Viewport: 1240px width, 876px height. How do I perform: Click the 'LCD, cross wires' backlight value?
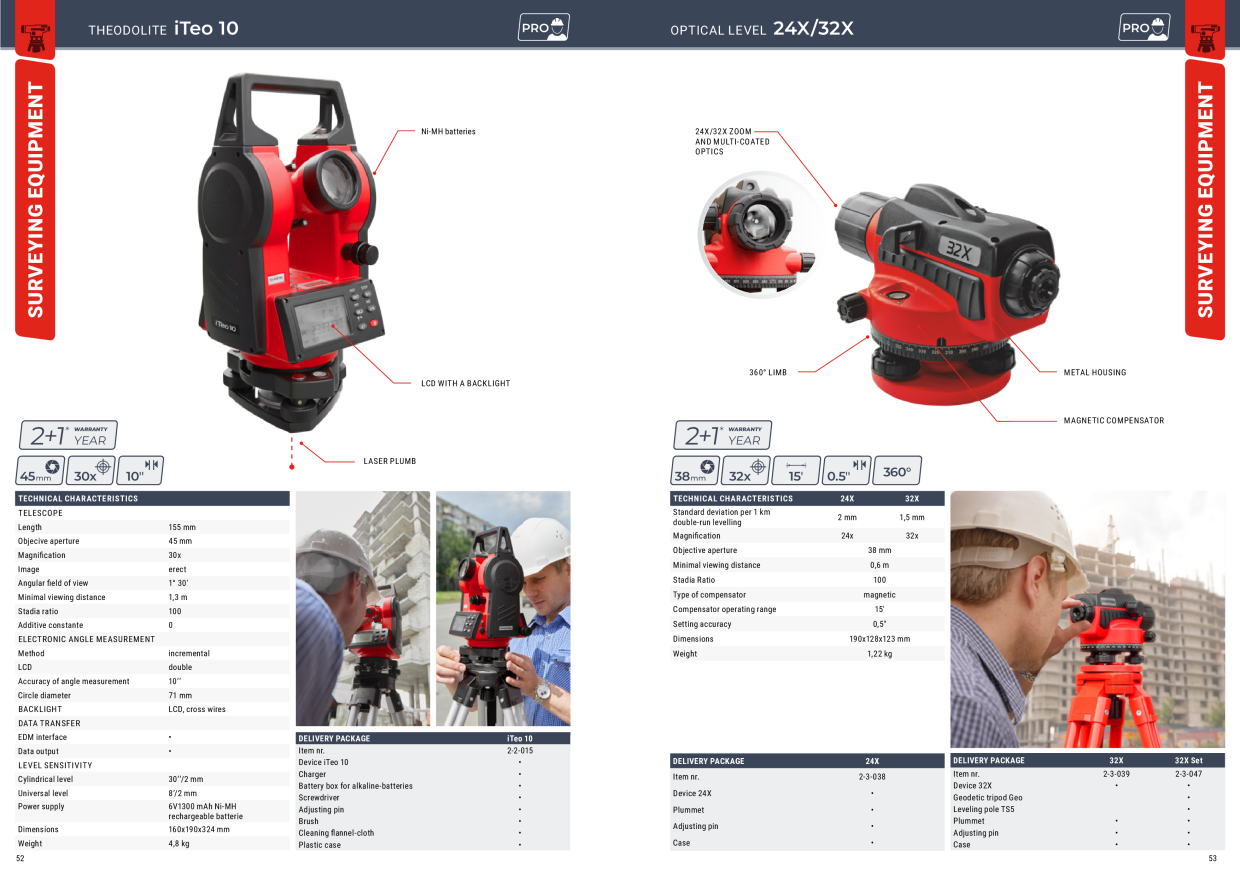[197, 709]
